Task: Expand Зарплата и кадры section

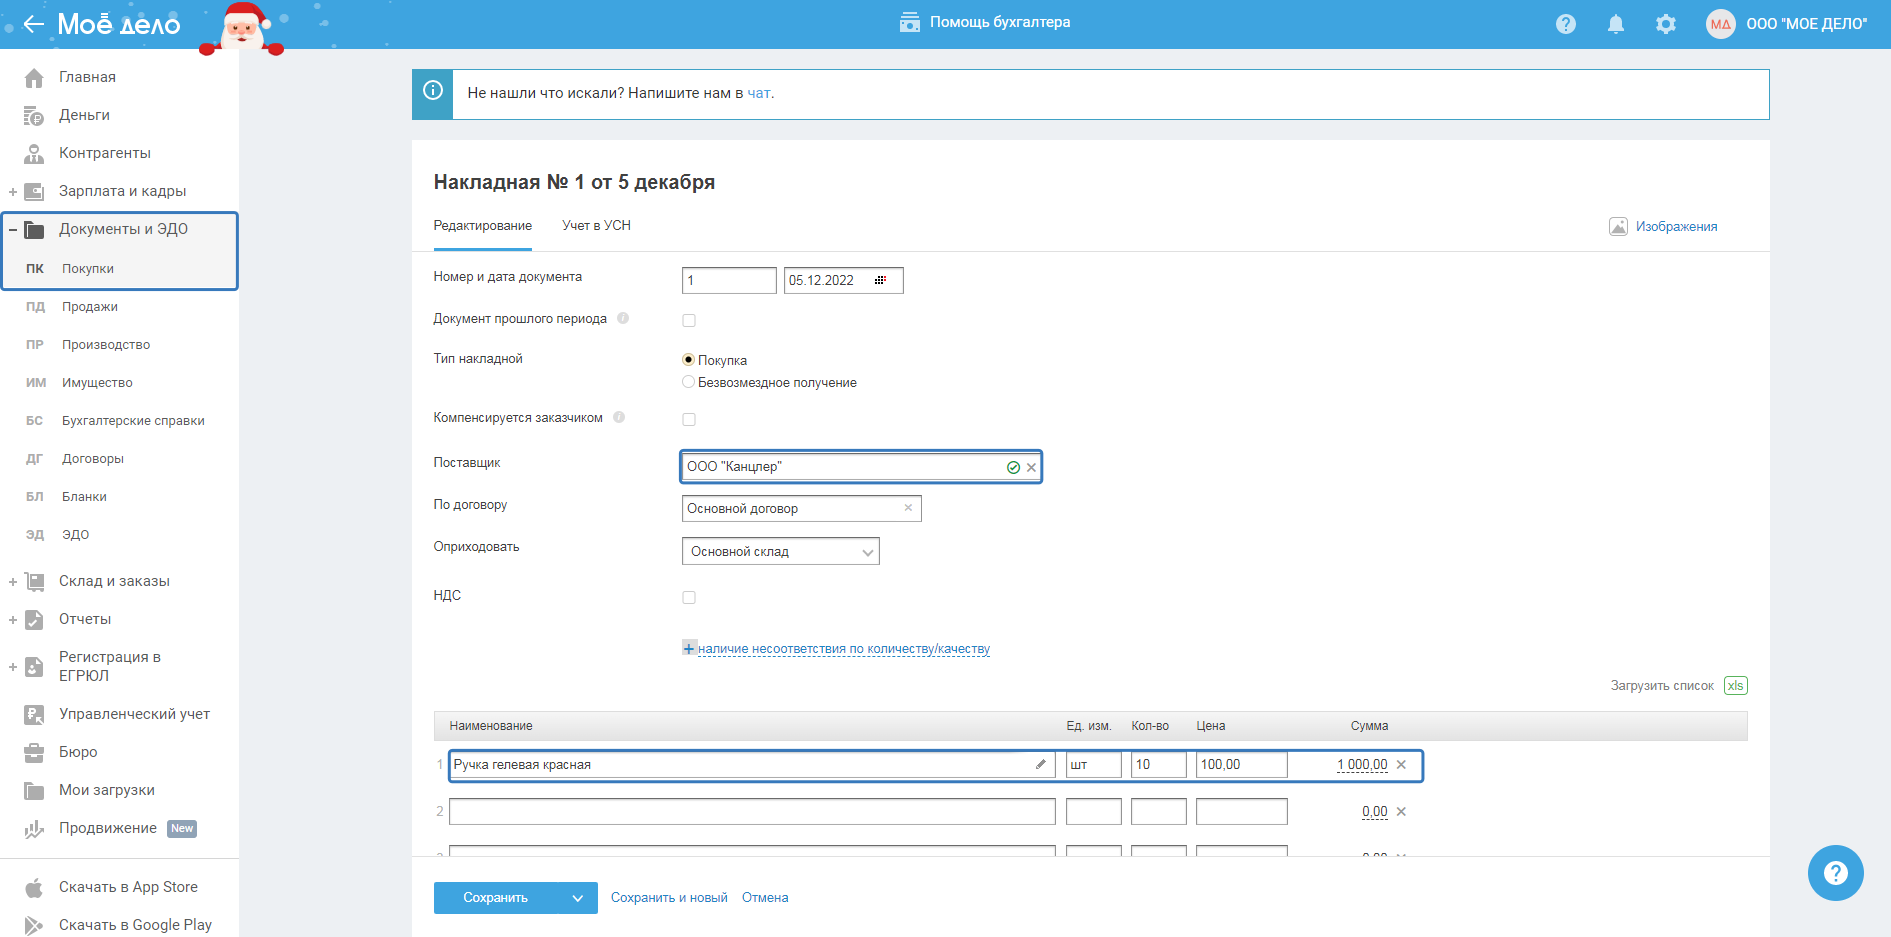Action: pyautogui.click(x=12, y=191)
